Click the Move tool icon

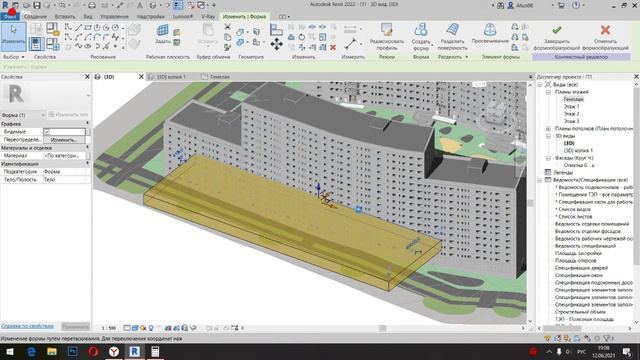pos(276,44)
